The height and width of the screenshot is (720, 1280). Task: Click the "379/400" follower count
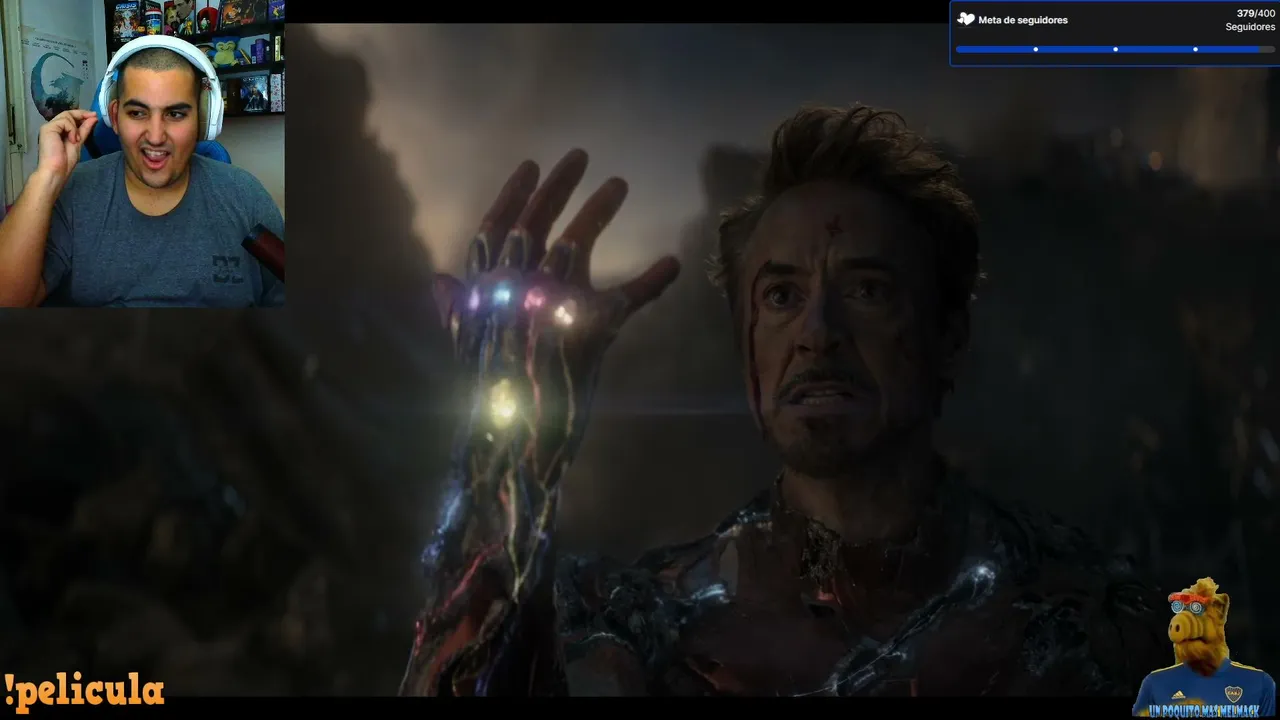(x=1255, y=14)
